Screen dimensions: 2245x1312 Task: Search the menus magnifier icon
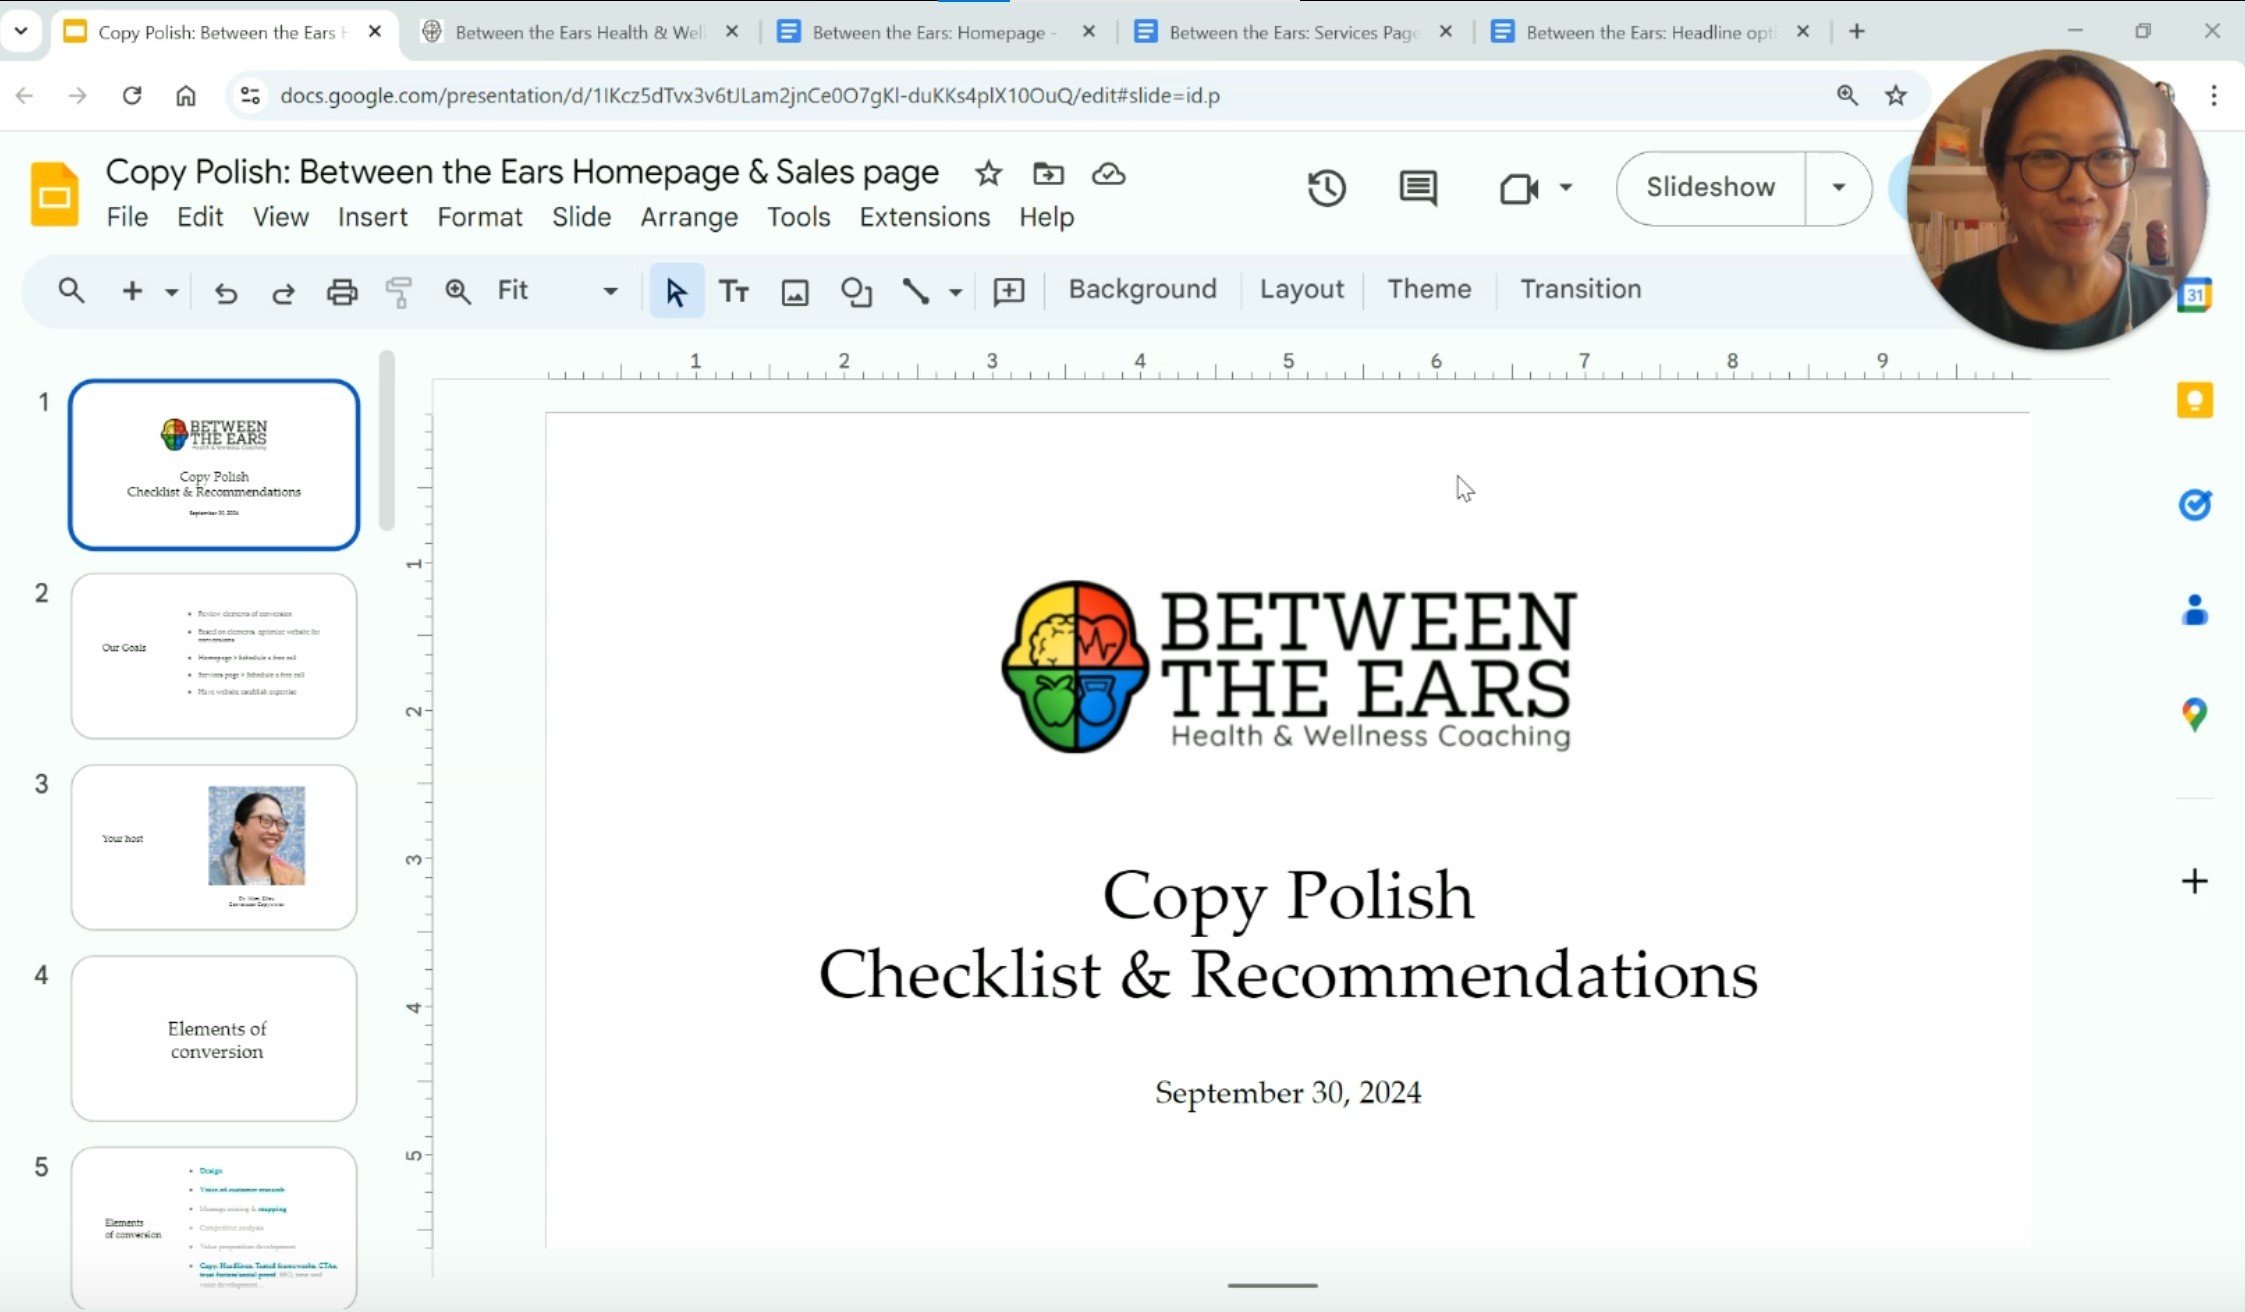[71, 291]
